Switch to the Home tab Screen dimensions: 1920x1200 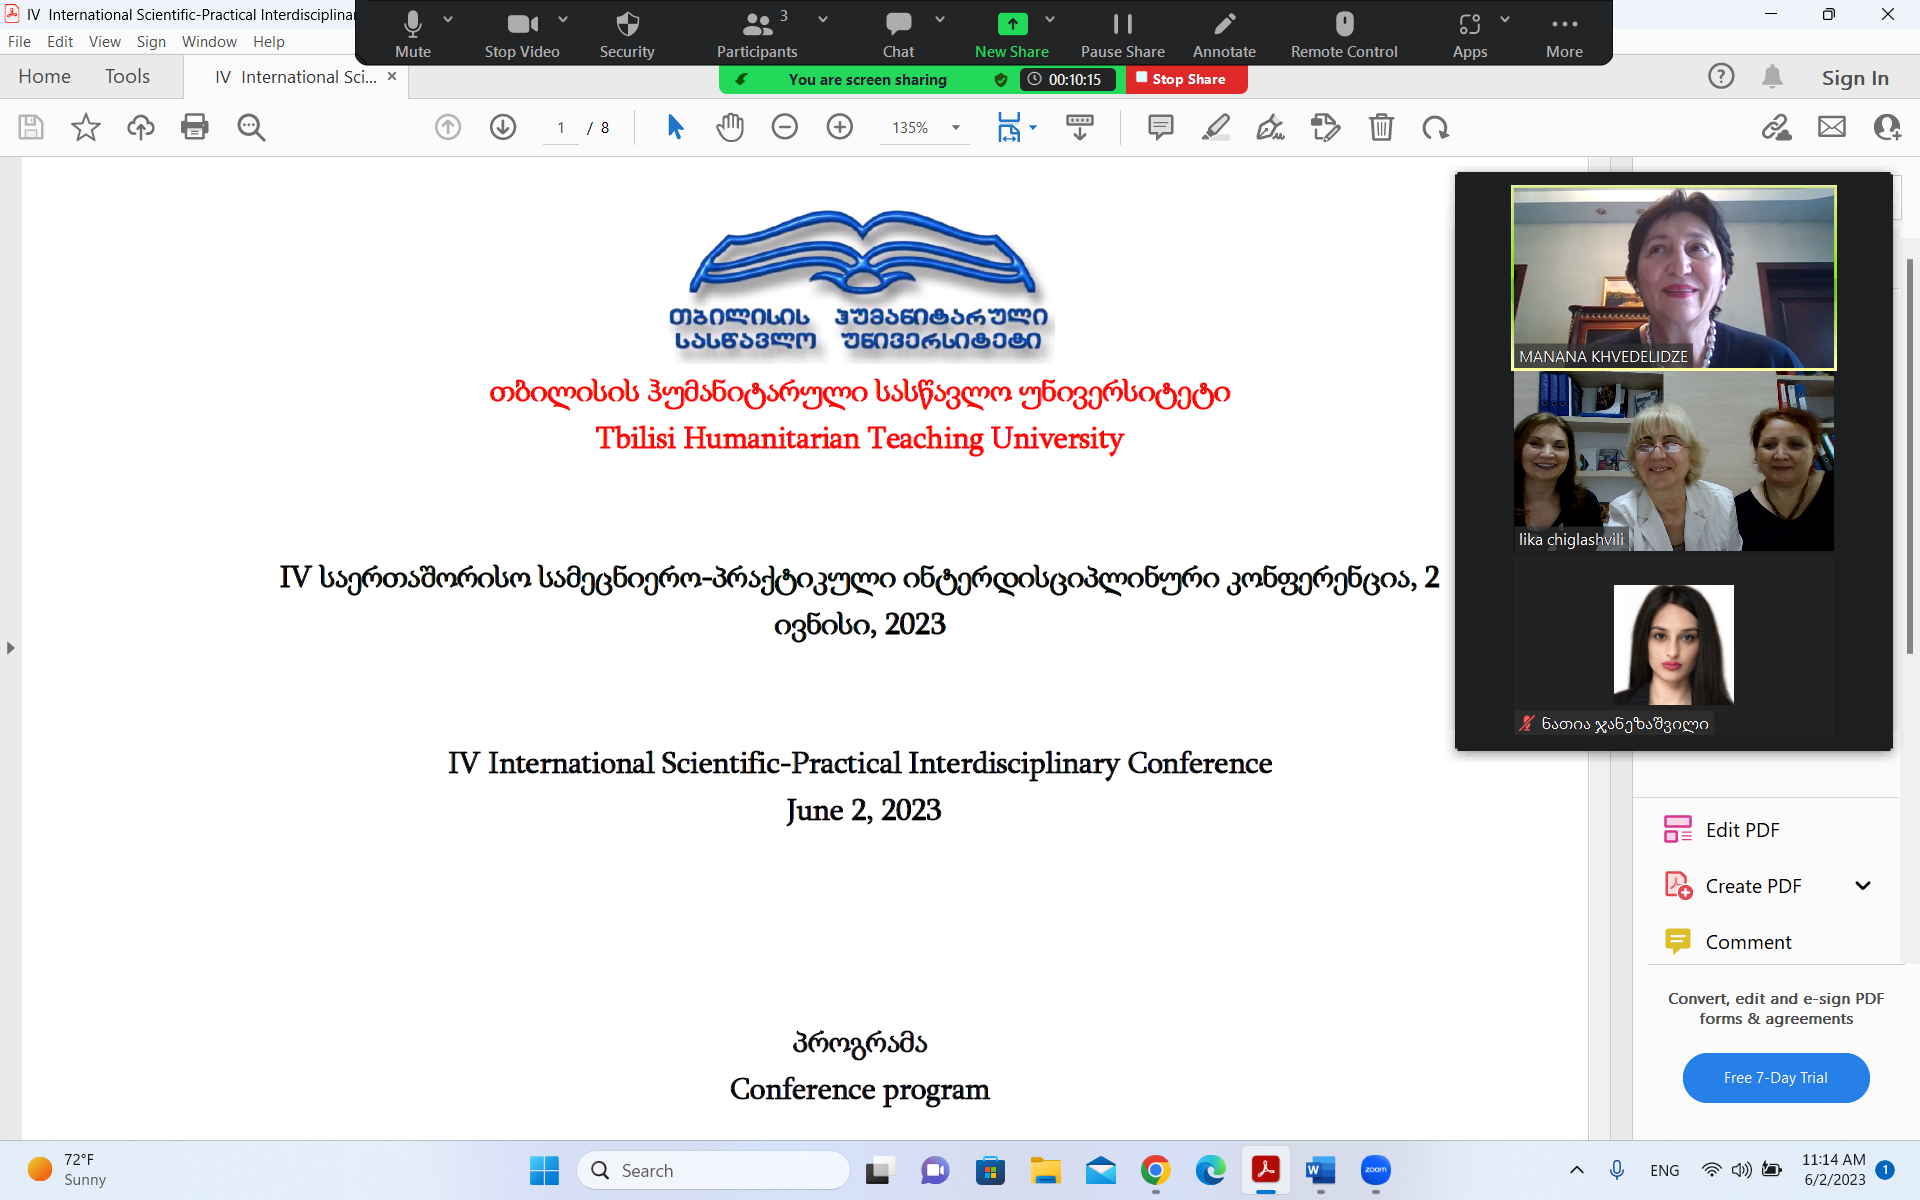[x=45, y=77]
